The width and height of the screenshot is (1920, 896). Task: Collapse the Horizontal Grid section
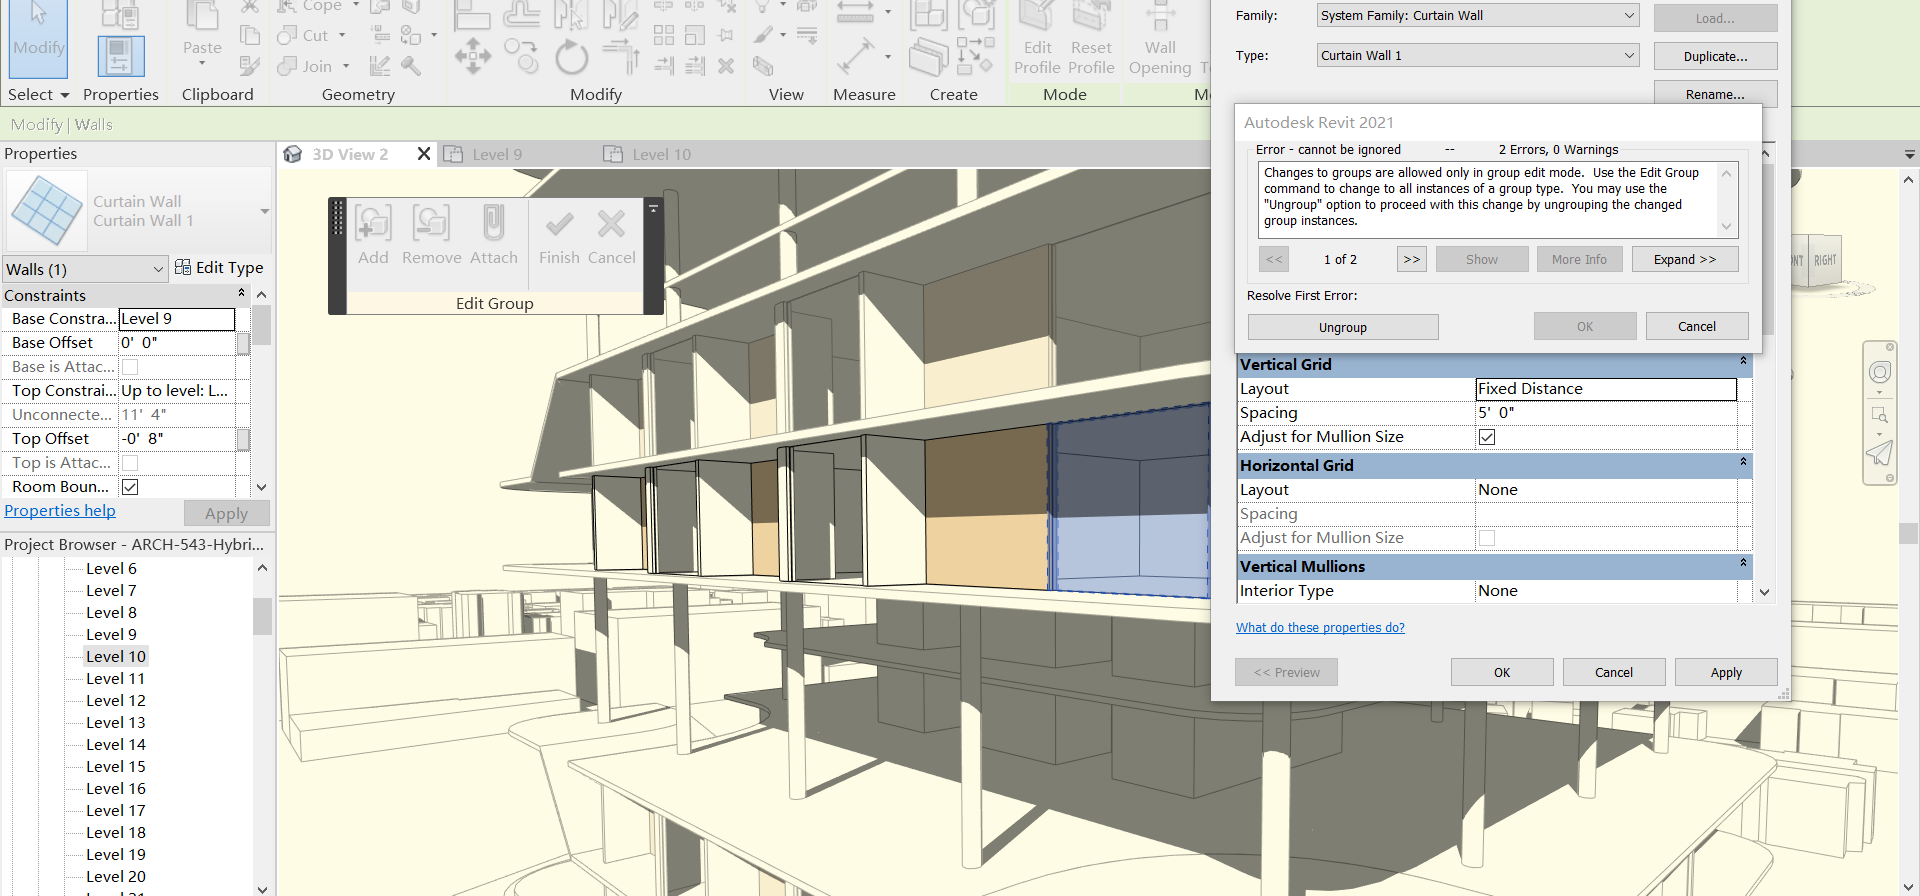click(1743, 462)
